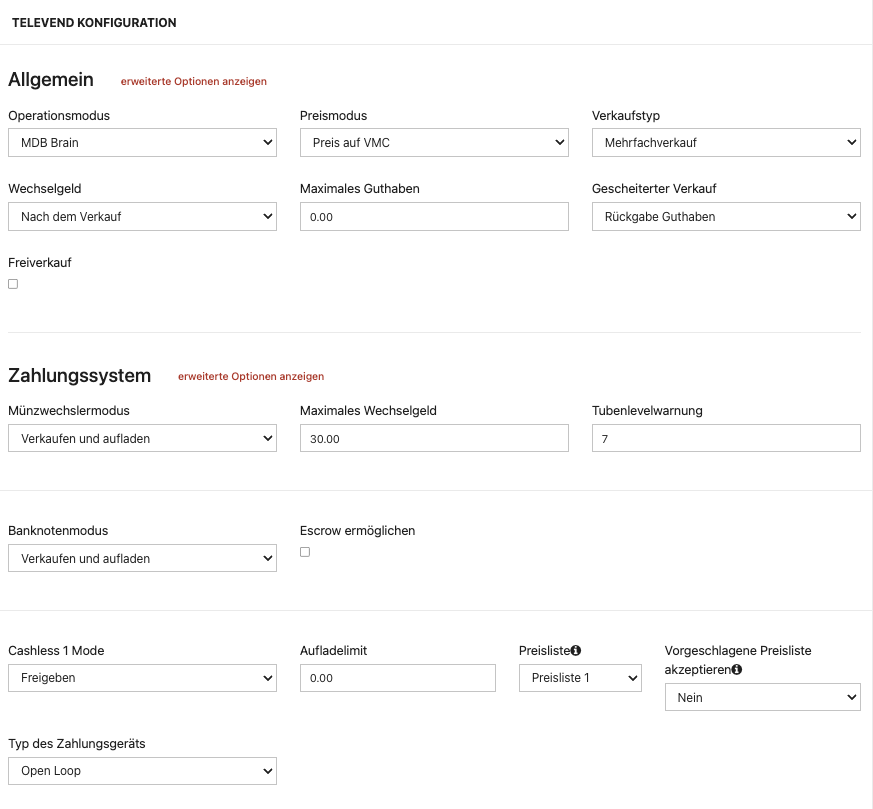Toggle the Escrow ermöglichen checkbox
Viewport: 873px width, 809px height.
(x=305, y=552)
